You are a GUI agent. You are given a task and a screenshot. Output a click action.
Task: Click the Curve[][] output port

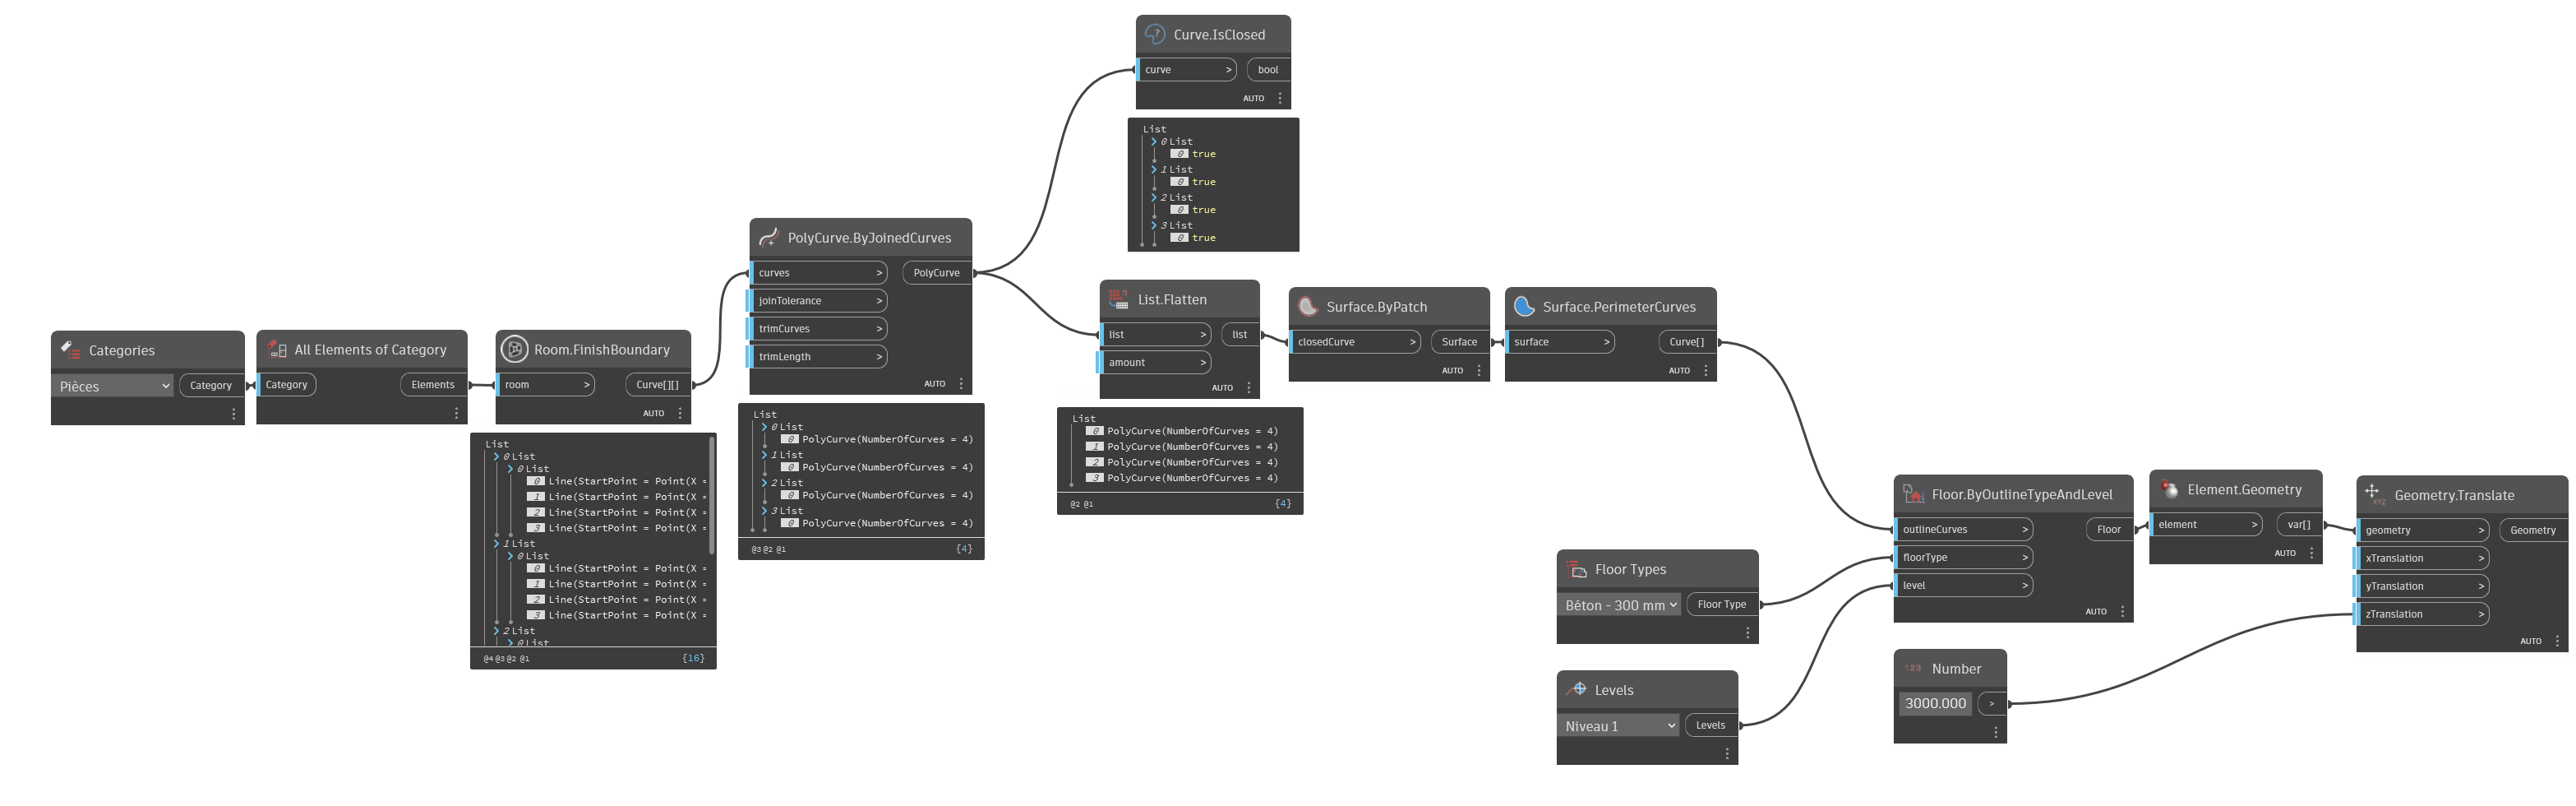click(658, 384)
